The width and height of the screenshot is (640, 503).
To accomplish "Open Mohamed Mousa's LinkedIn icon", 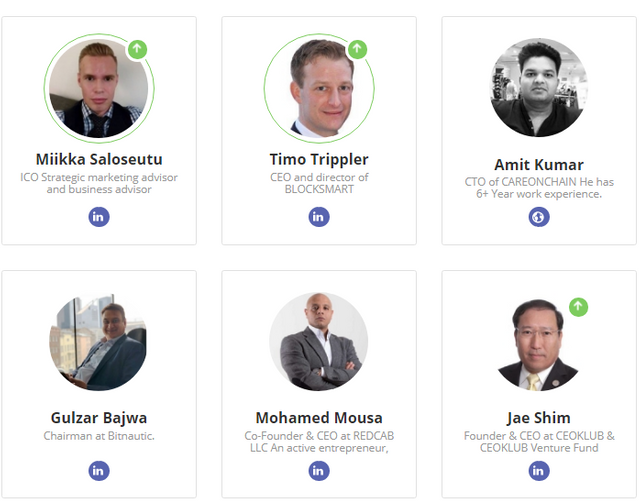I will coord(319,470).
